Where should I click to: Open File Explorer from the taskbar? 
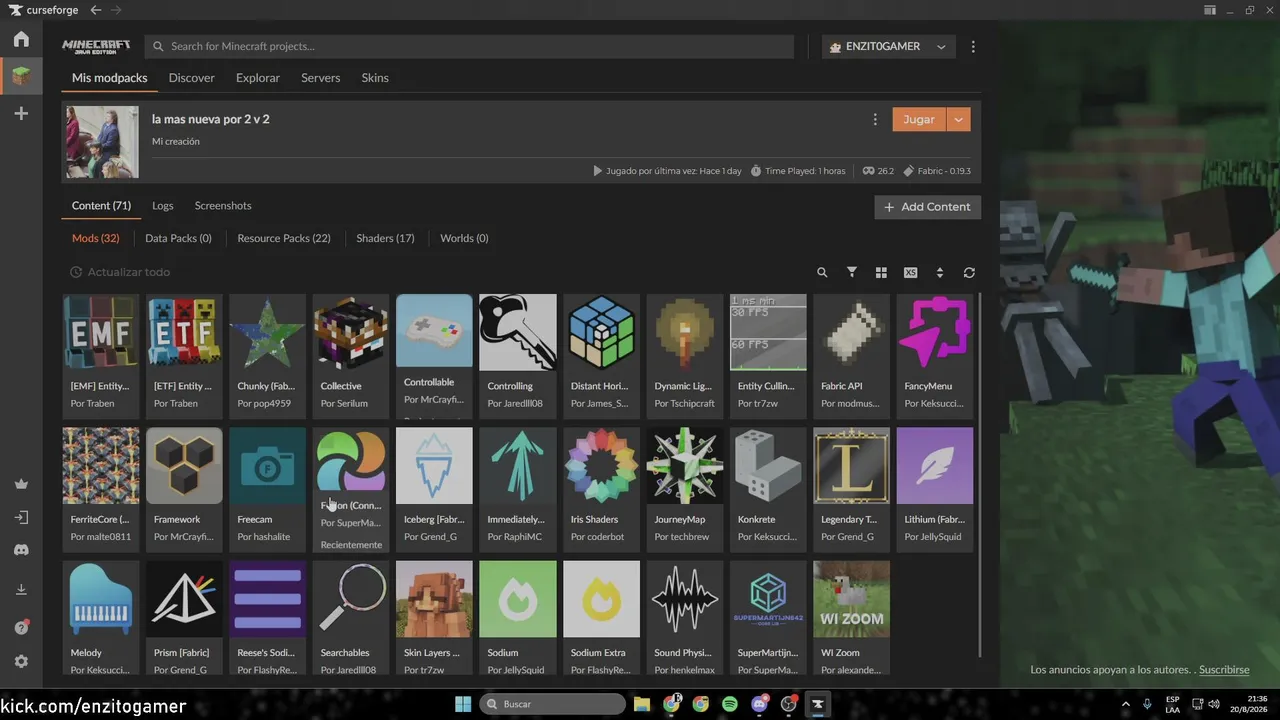(642, 704)
